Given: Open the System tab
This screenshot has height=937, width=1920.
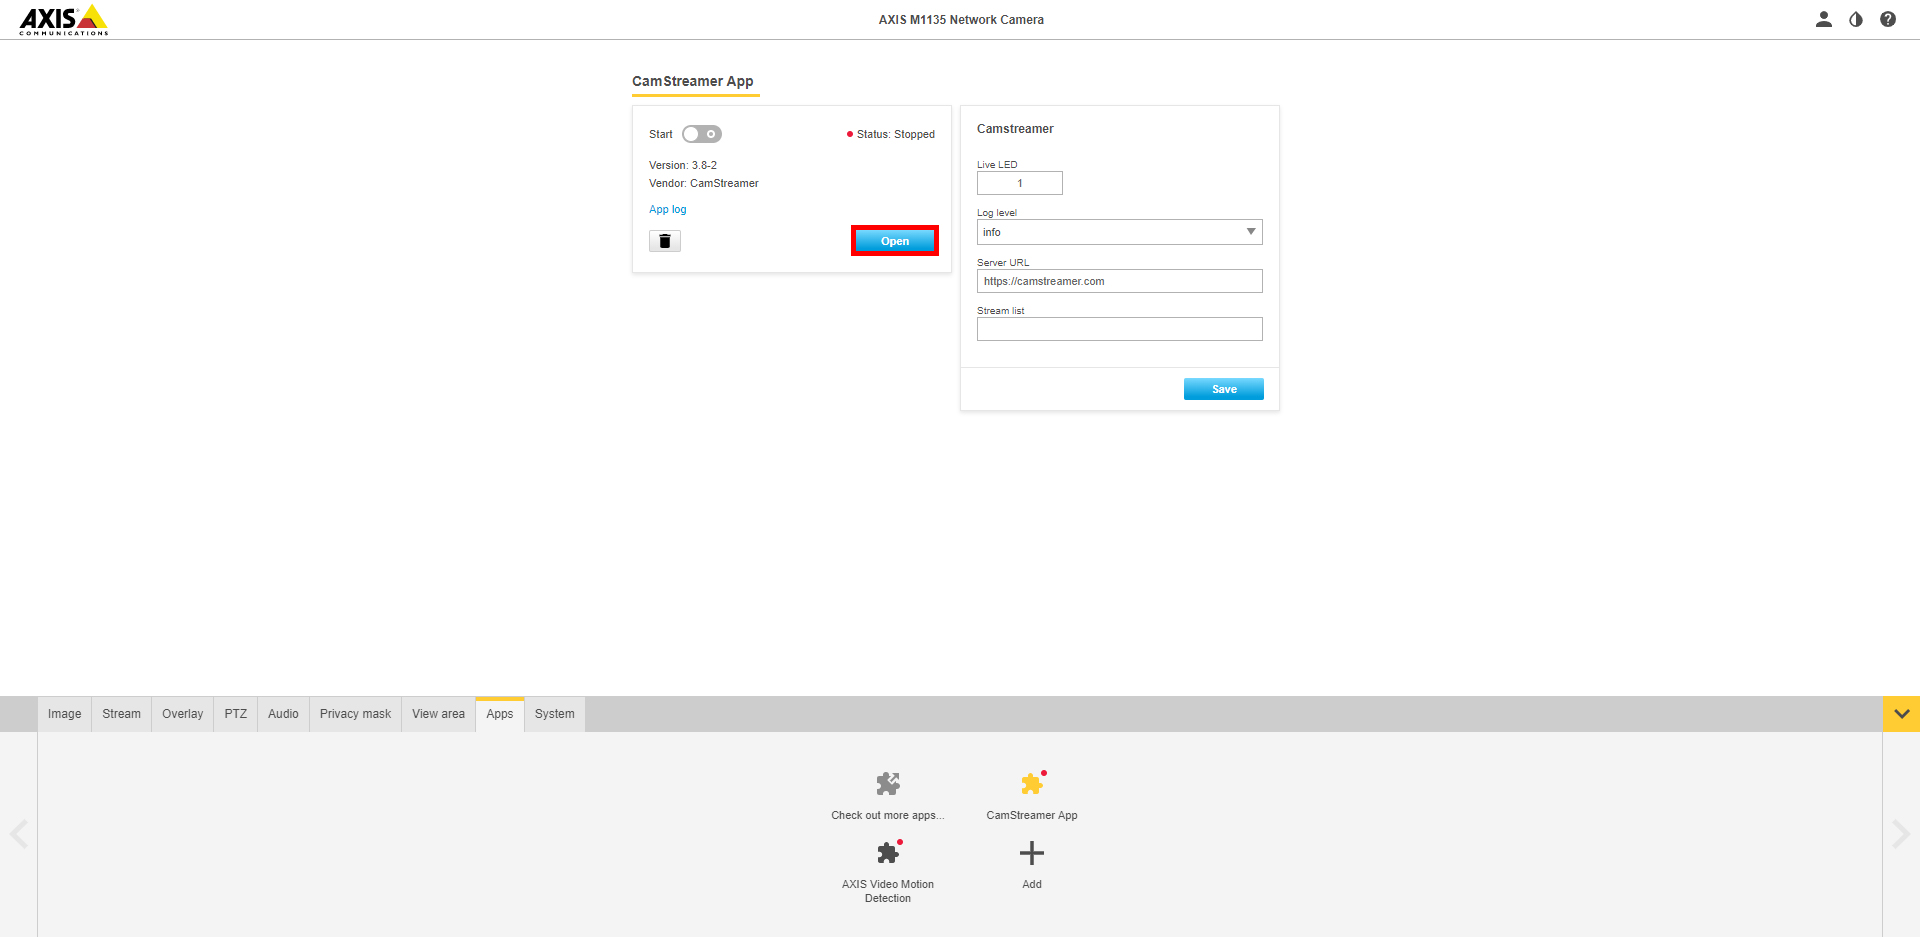Looking at the screenshot, I should coord(554,714).
